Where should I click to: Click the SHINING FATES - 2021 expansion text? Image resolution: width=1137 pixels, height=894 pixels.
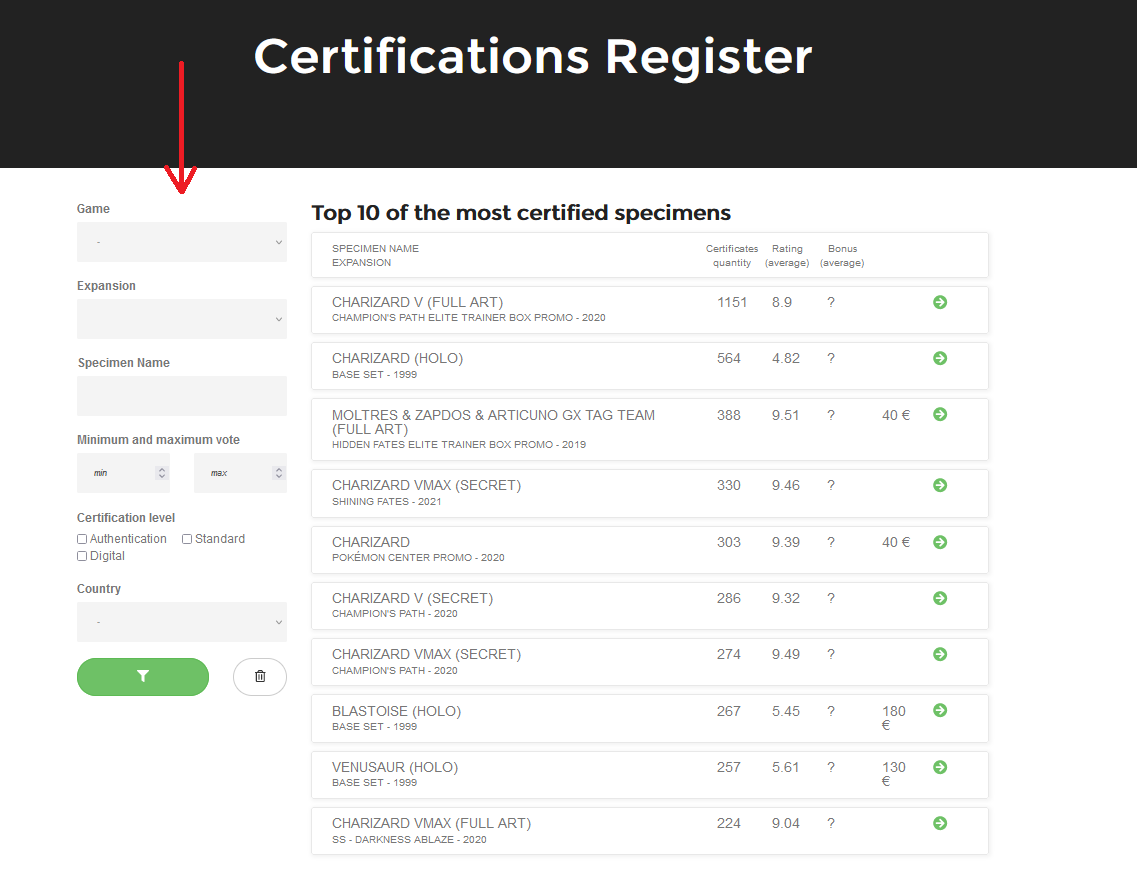[386, 502]
